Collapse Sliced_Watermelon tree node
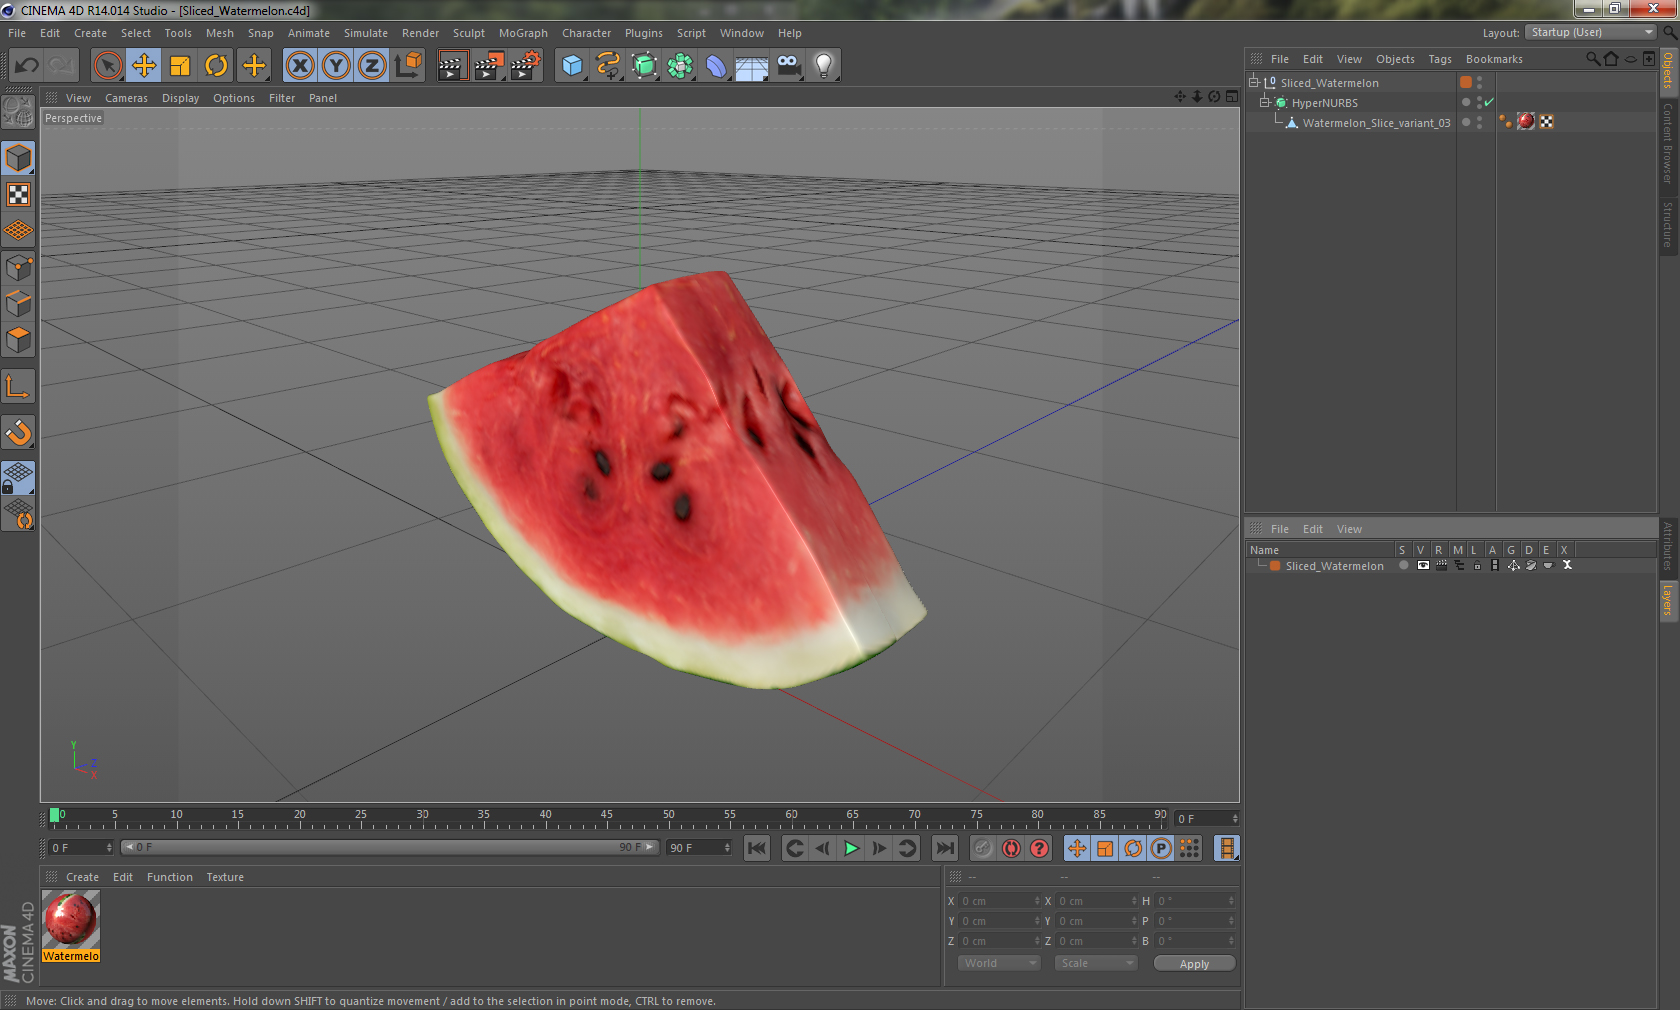Screen dimensions: 1680x1010 click(x=1254, y=82)
